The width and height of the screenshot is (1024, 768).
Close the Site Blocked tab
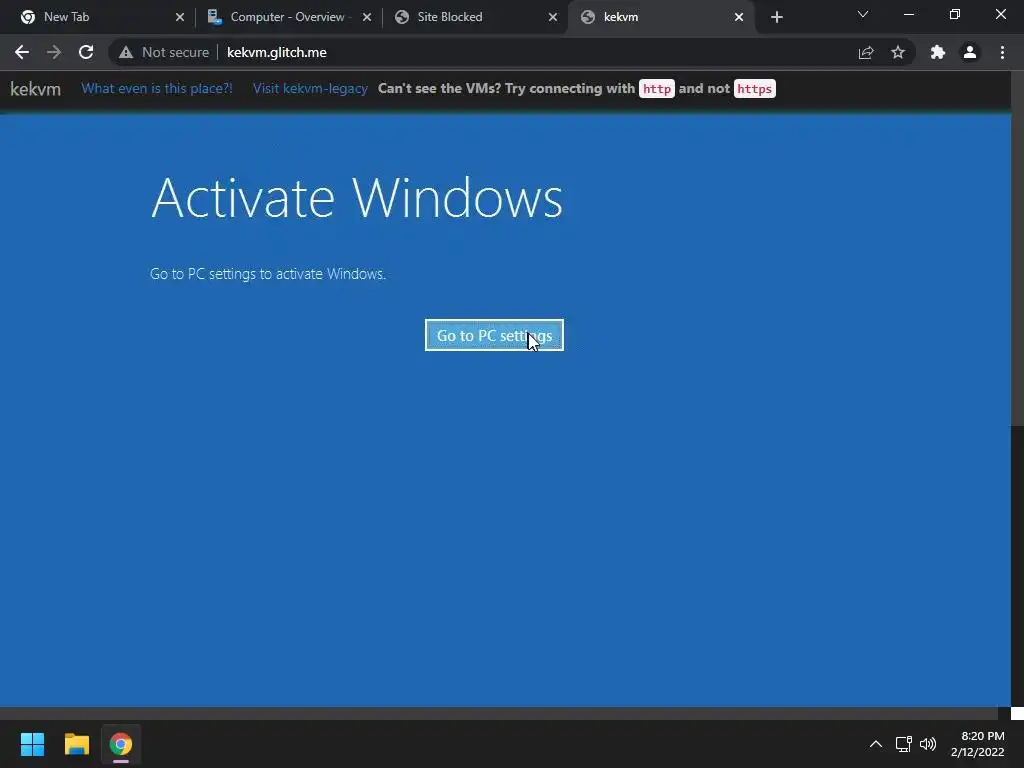(x=552, y=17)
